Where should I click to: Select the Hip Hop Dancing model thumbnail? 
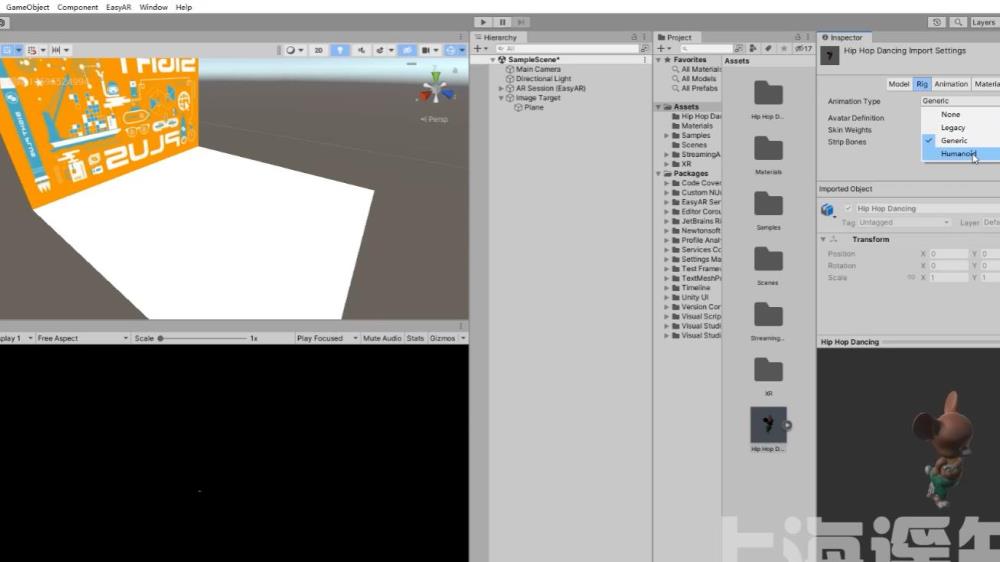pos(768,425)
